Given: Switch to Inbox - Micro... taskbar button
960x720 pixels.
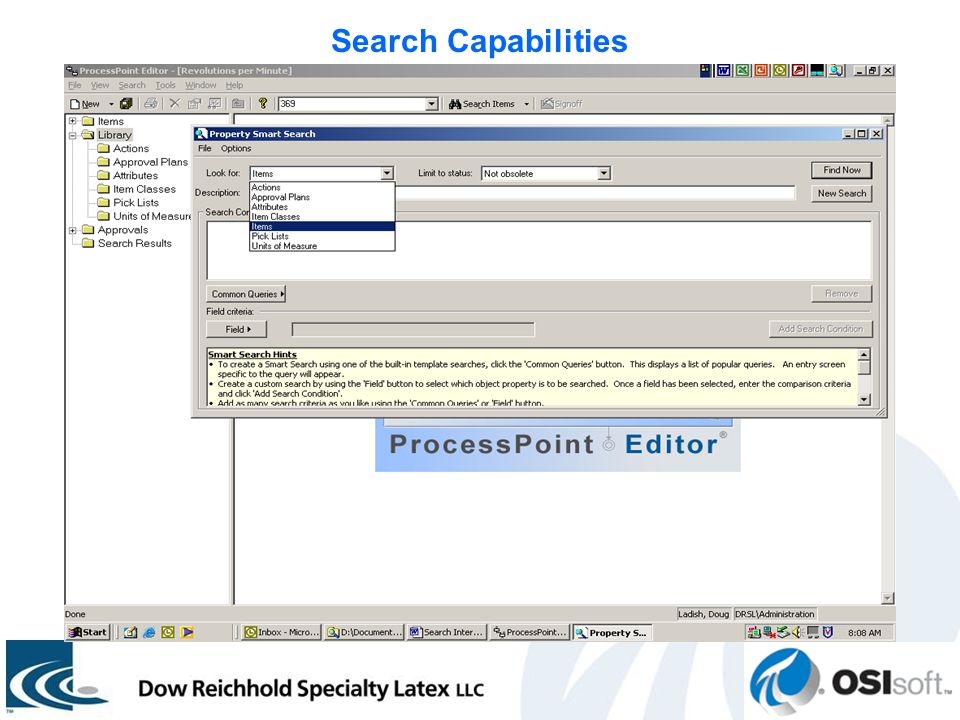Looking at the screenshot, I should tap(280, 632).
